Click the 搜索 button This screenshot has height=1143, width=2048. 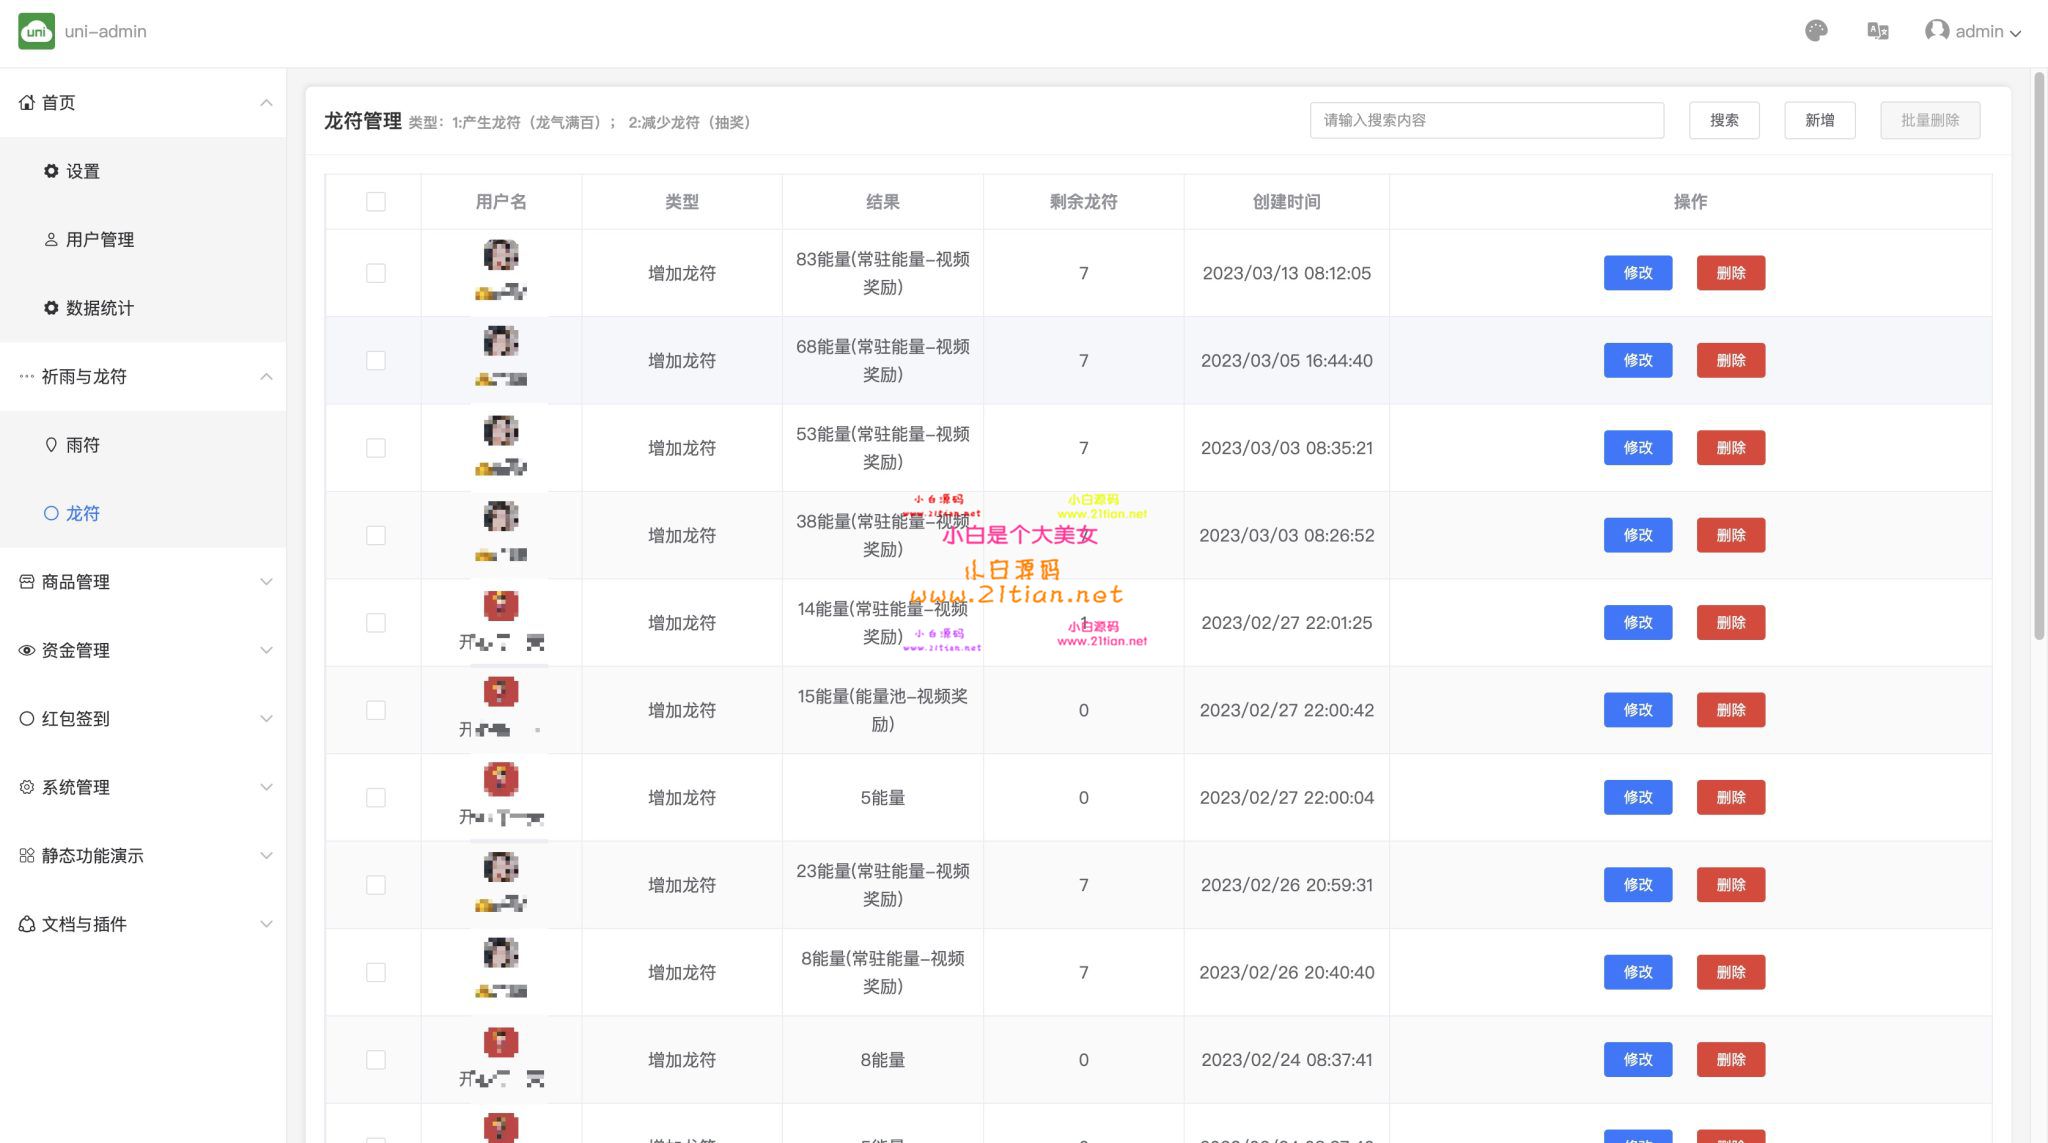pos(1723,120)
